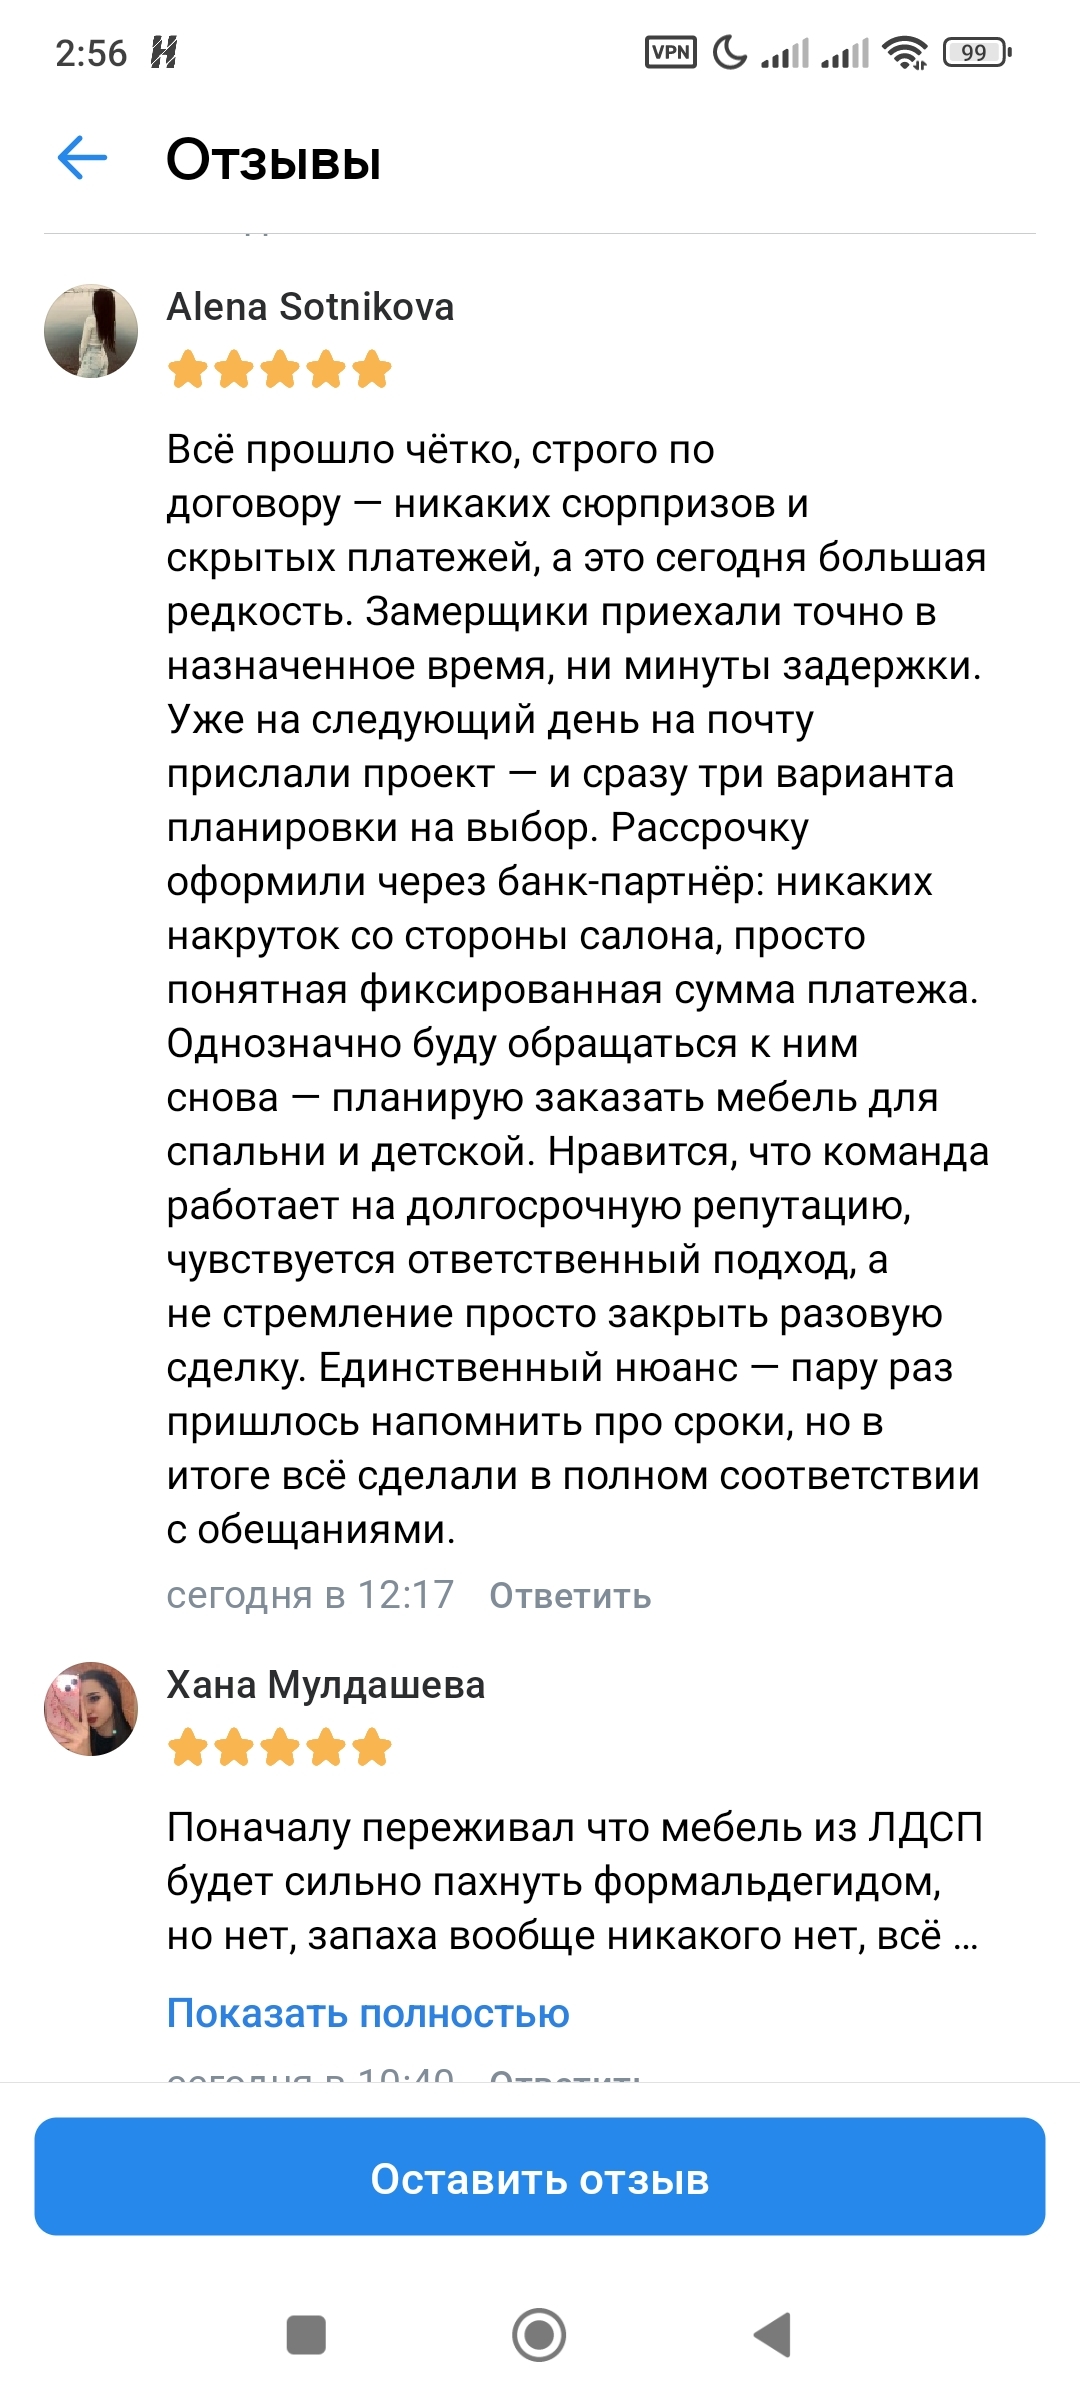
Task: Tap the timestamp сегодня в 12:17
Action: [310, 1595]
